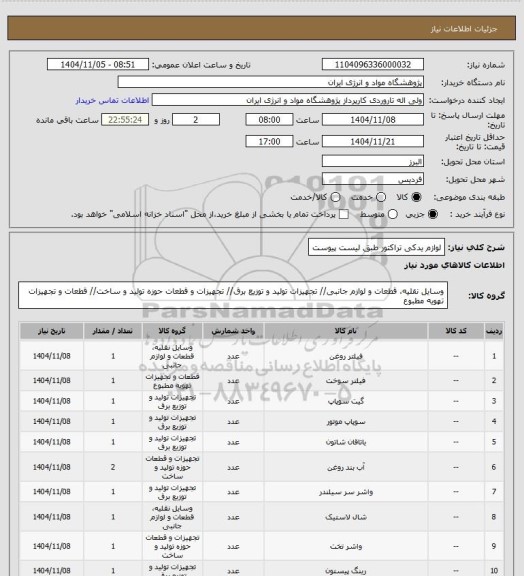Screen dimensions: 524x576
Task: Click the کد کالا column header
Action: [x=456, y=331]
